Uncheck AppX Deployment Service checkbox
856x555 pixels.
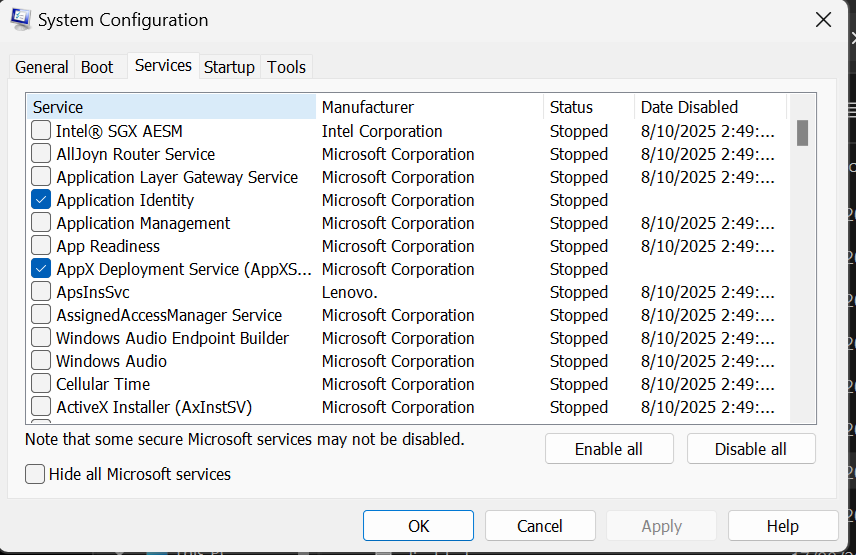pyautogui.click(x=41, y=268)
